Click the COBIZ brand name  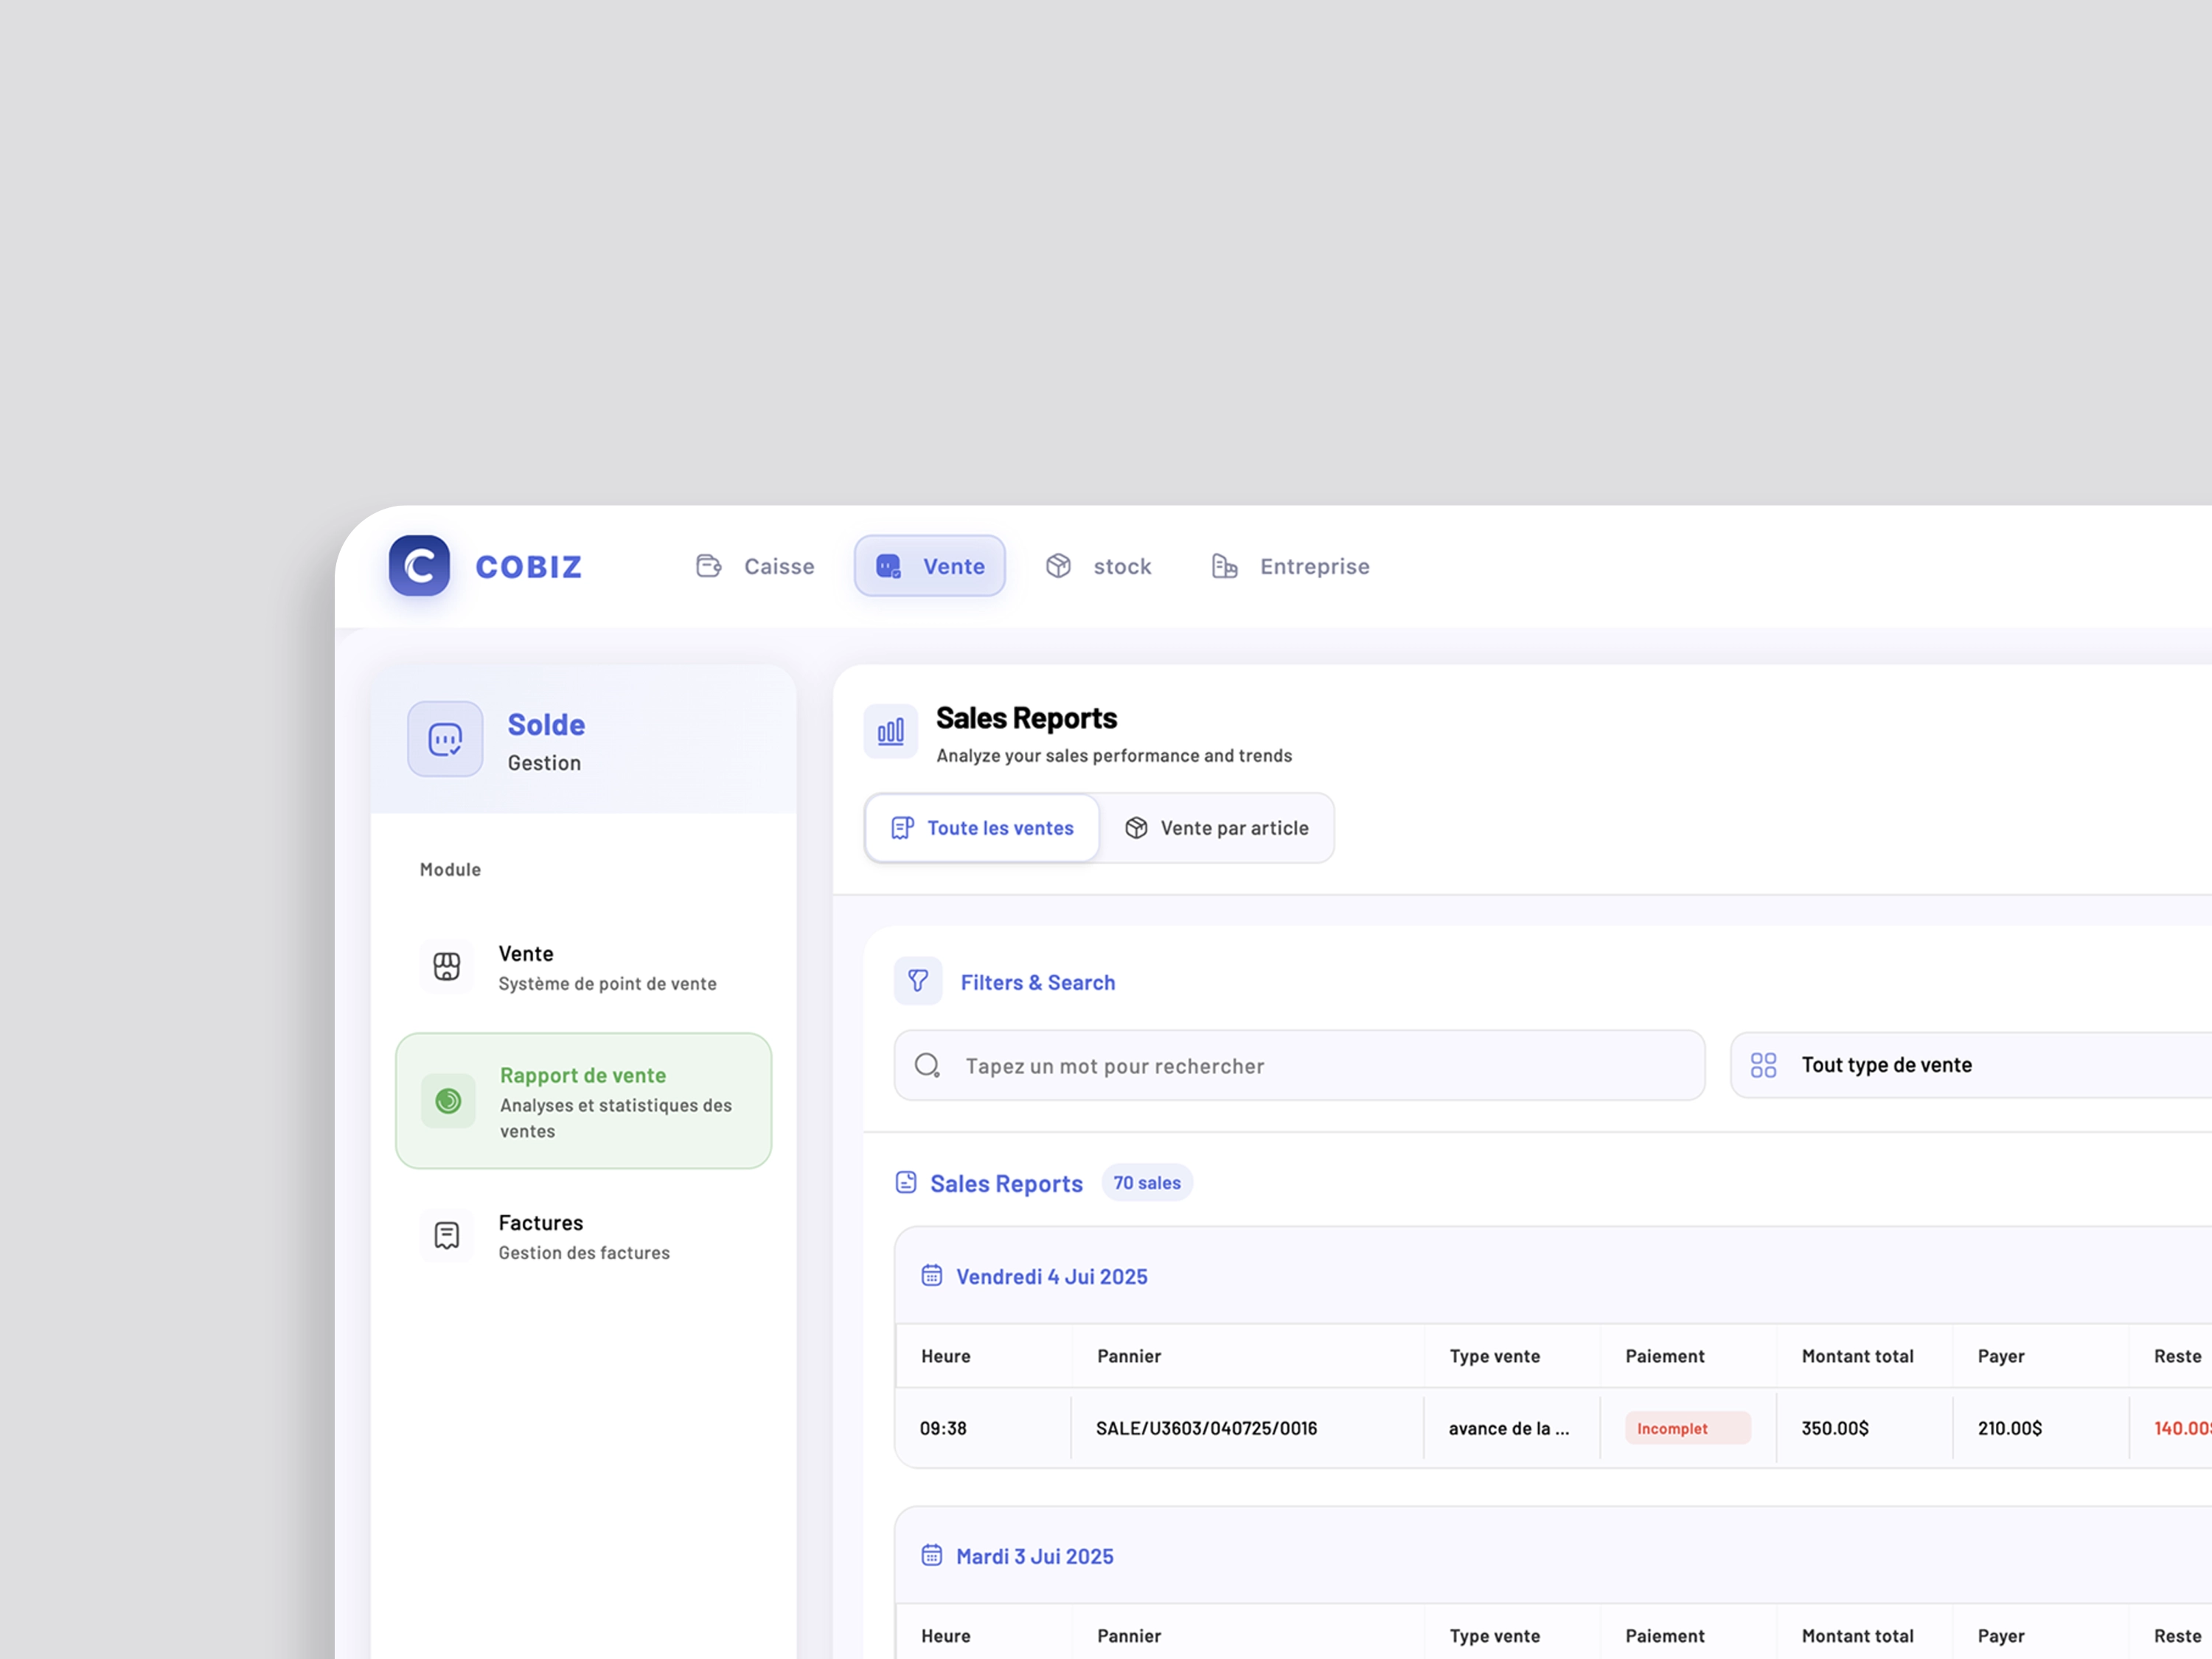tap(529, 567)
